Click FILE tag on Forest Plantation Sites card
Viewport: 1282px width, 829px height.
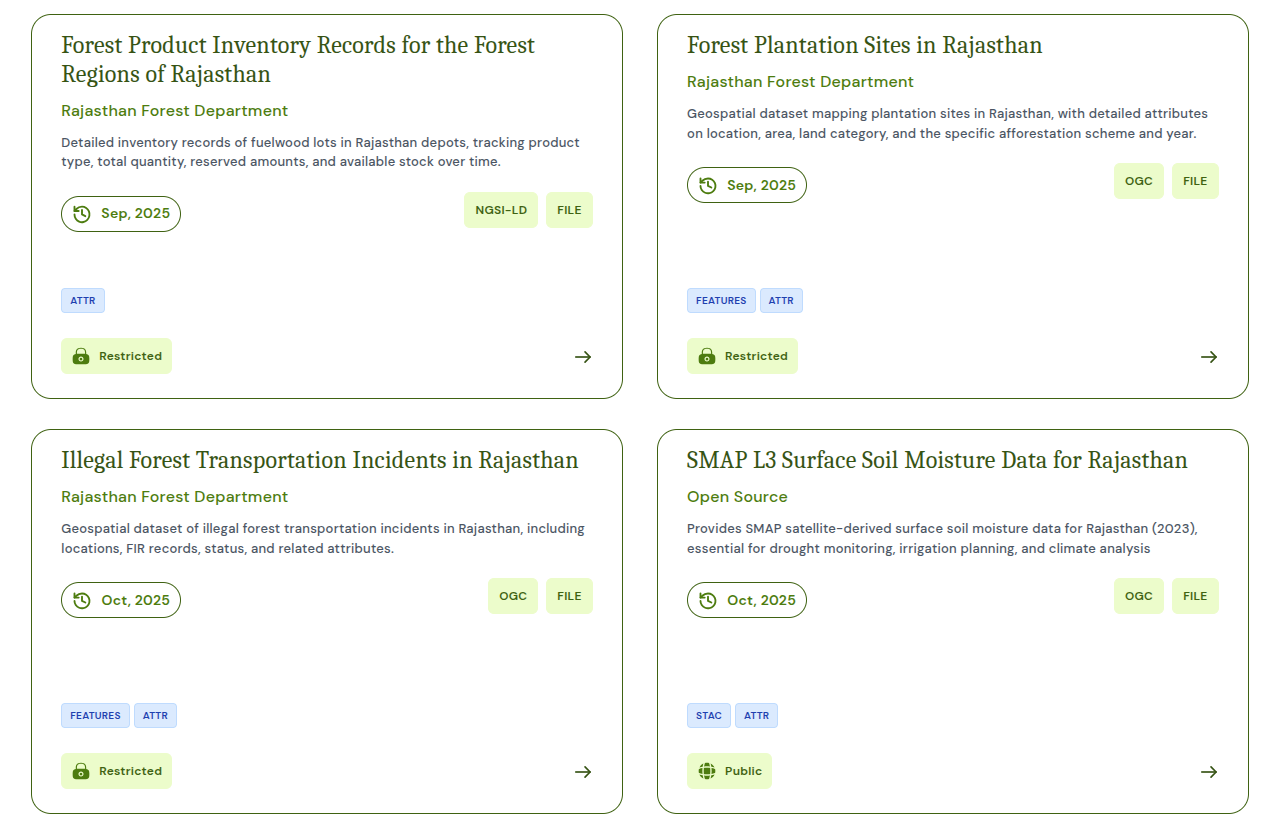point(1195,181)
